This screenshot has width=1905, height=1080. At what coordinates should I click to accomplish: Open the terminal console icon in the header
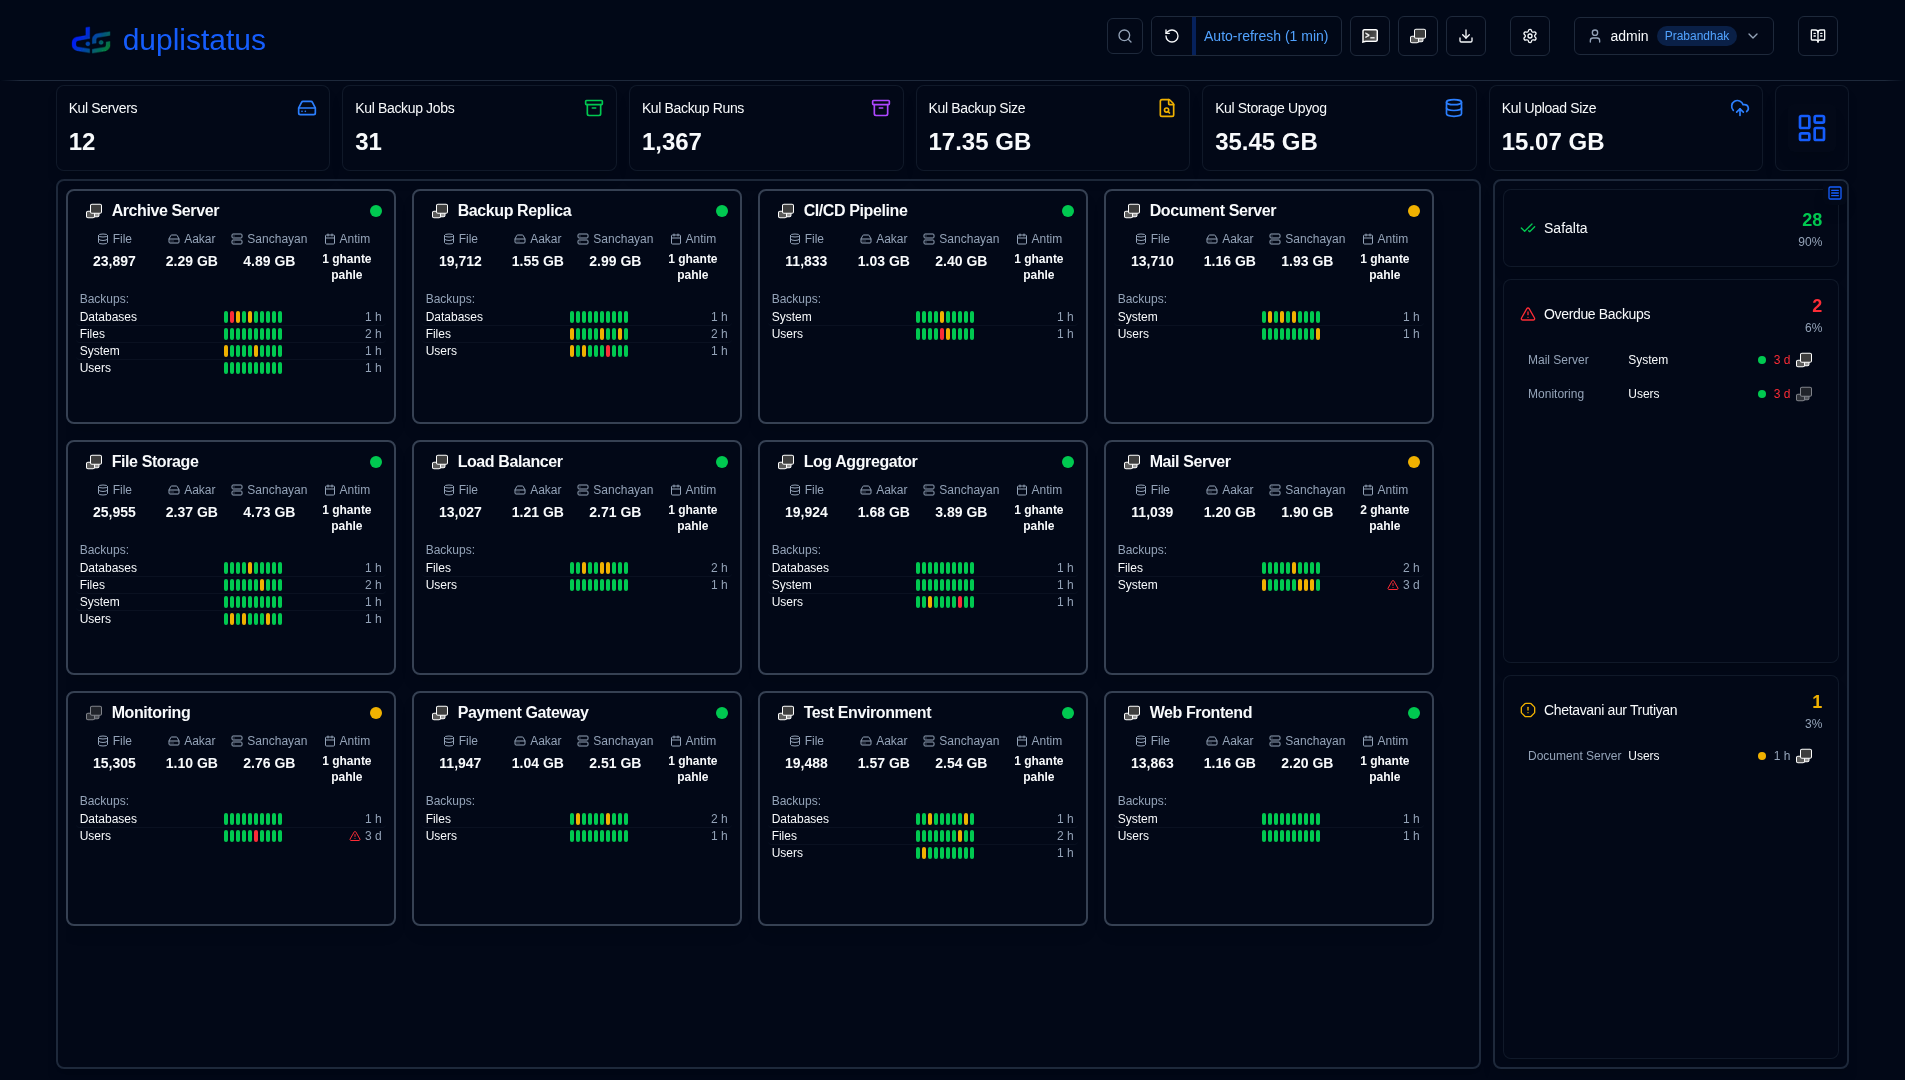(1369, 36)
